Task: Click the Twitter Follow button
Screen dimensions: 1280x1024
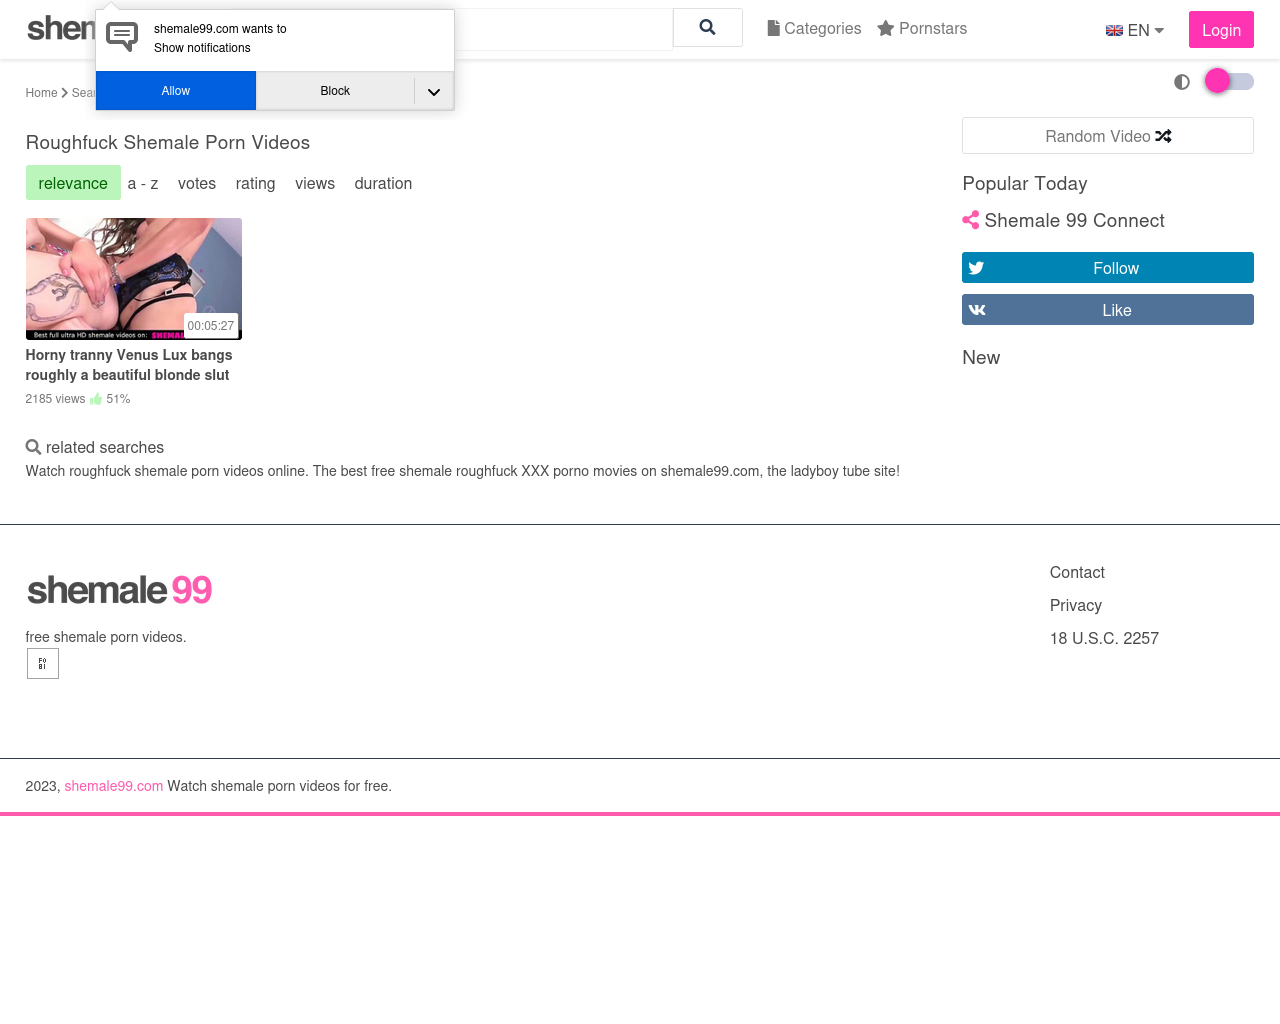Action: coord(1108,268)
